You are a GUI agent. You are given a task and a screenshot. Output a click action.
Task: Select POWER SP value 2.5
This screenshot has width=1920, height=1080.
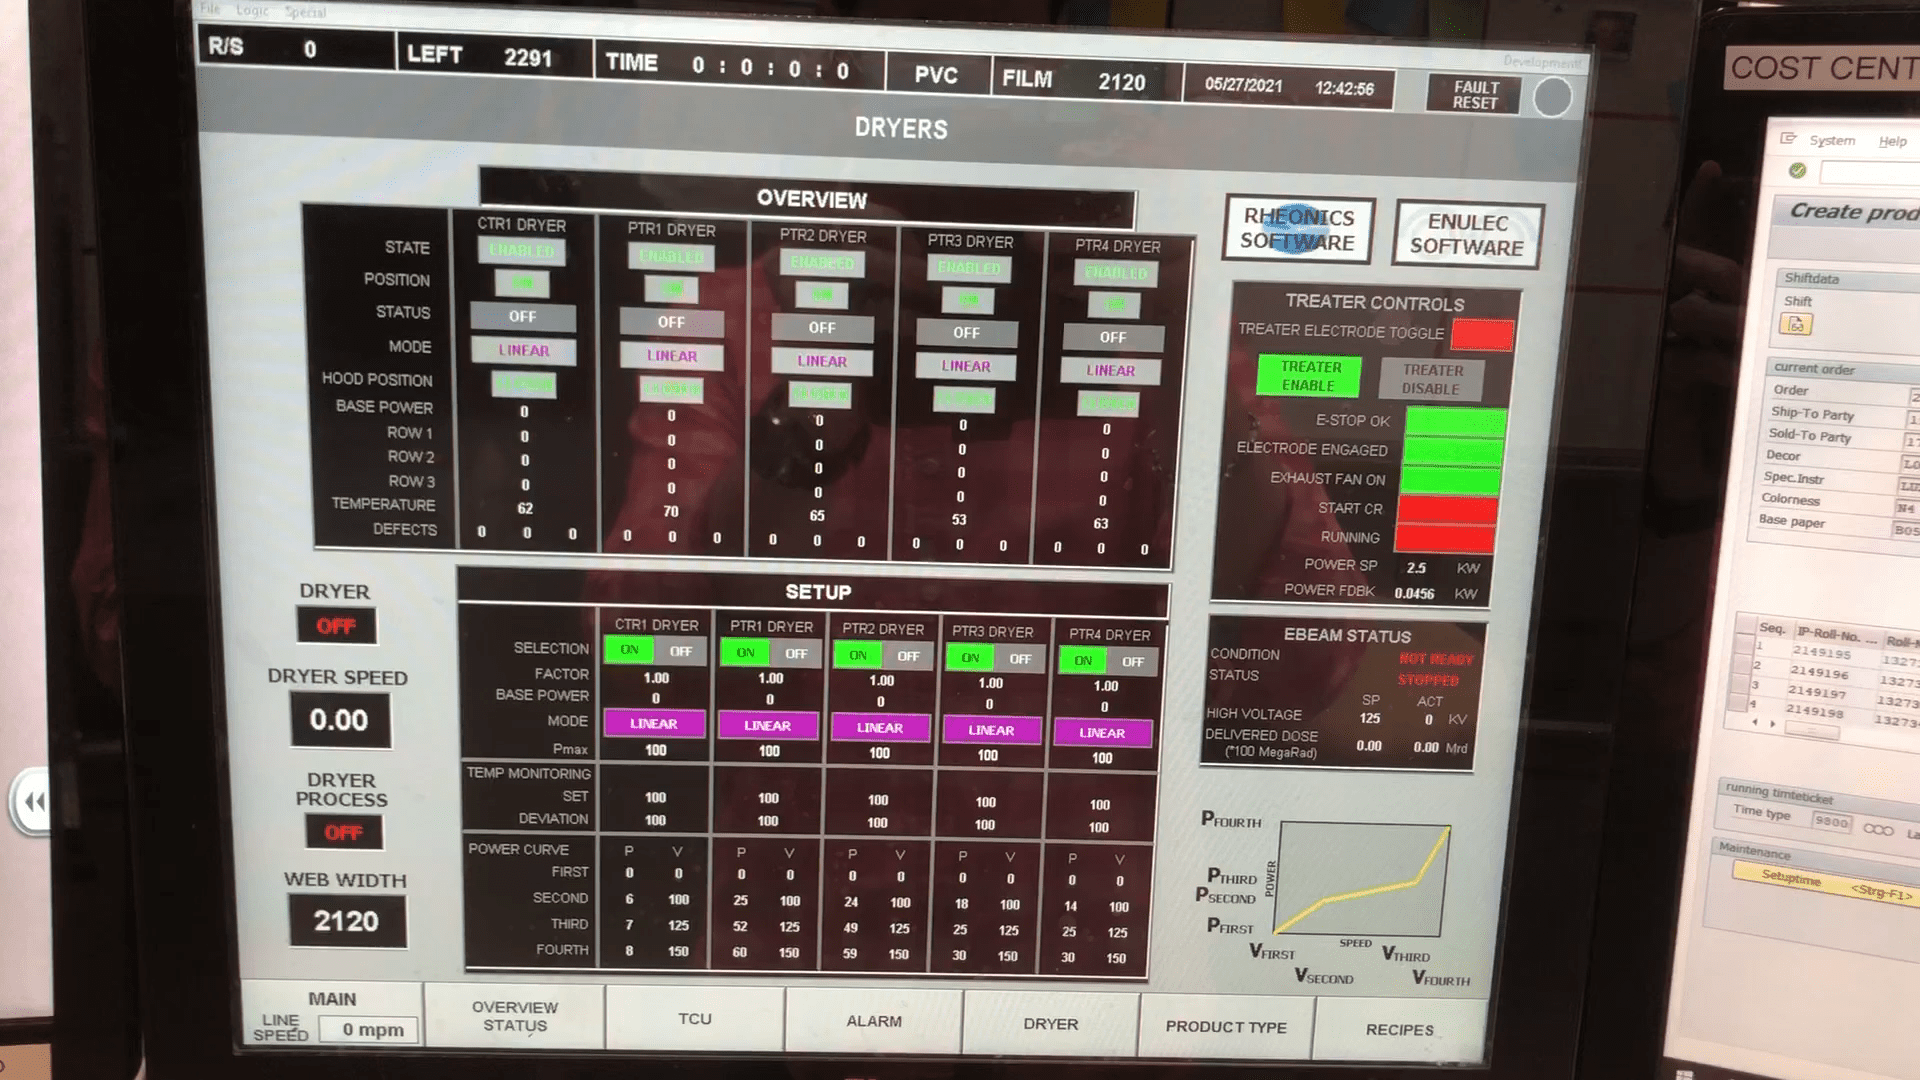pos(1417,567)
